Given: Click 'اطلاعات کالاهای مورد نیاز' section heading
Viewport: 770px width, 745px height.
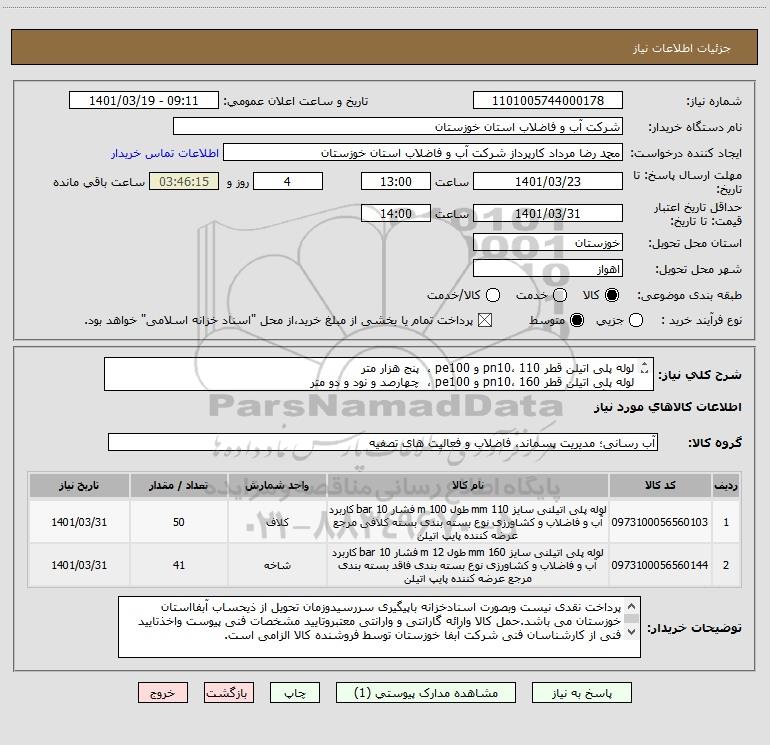Looking at the screenshot, I should tap(668, 407).
